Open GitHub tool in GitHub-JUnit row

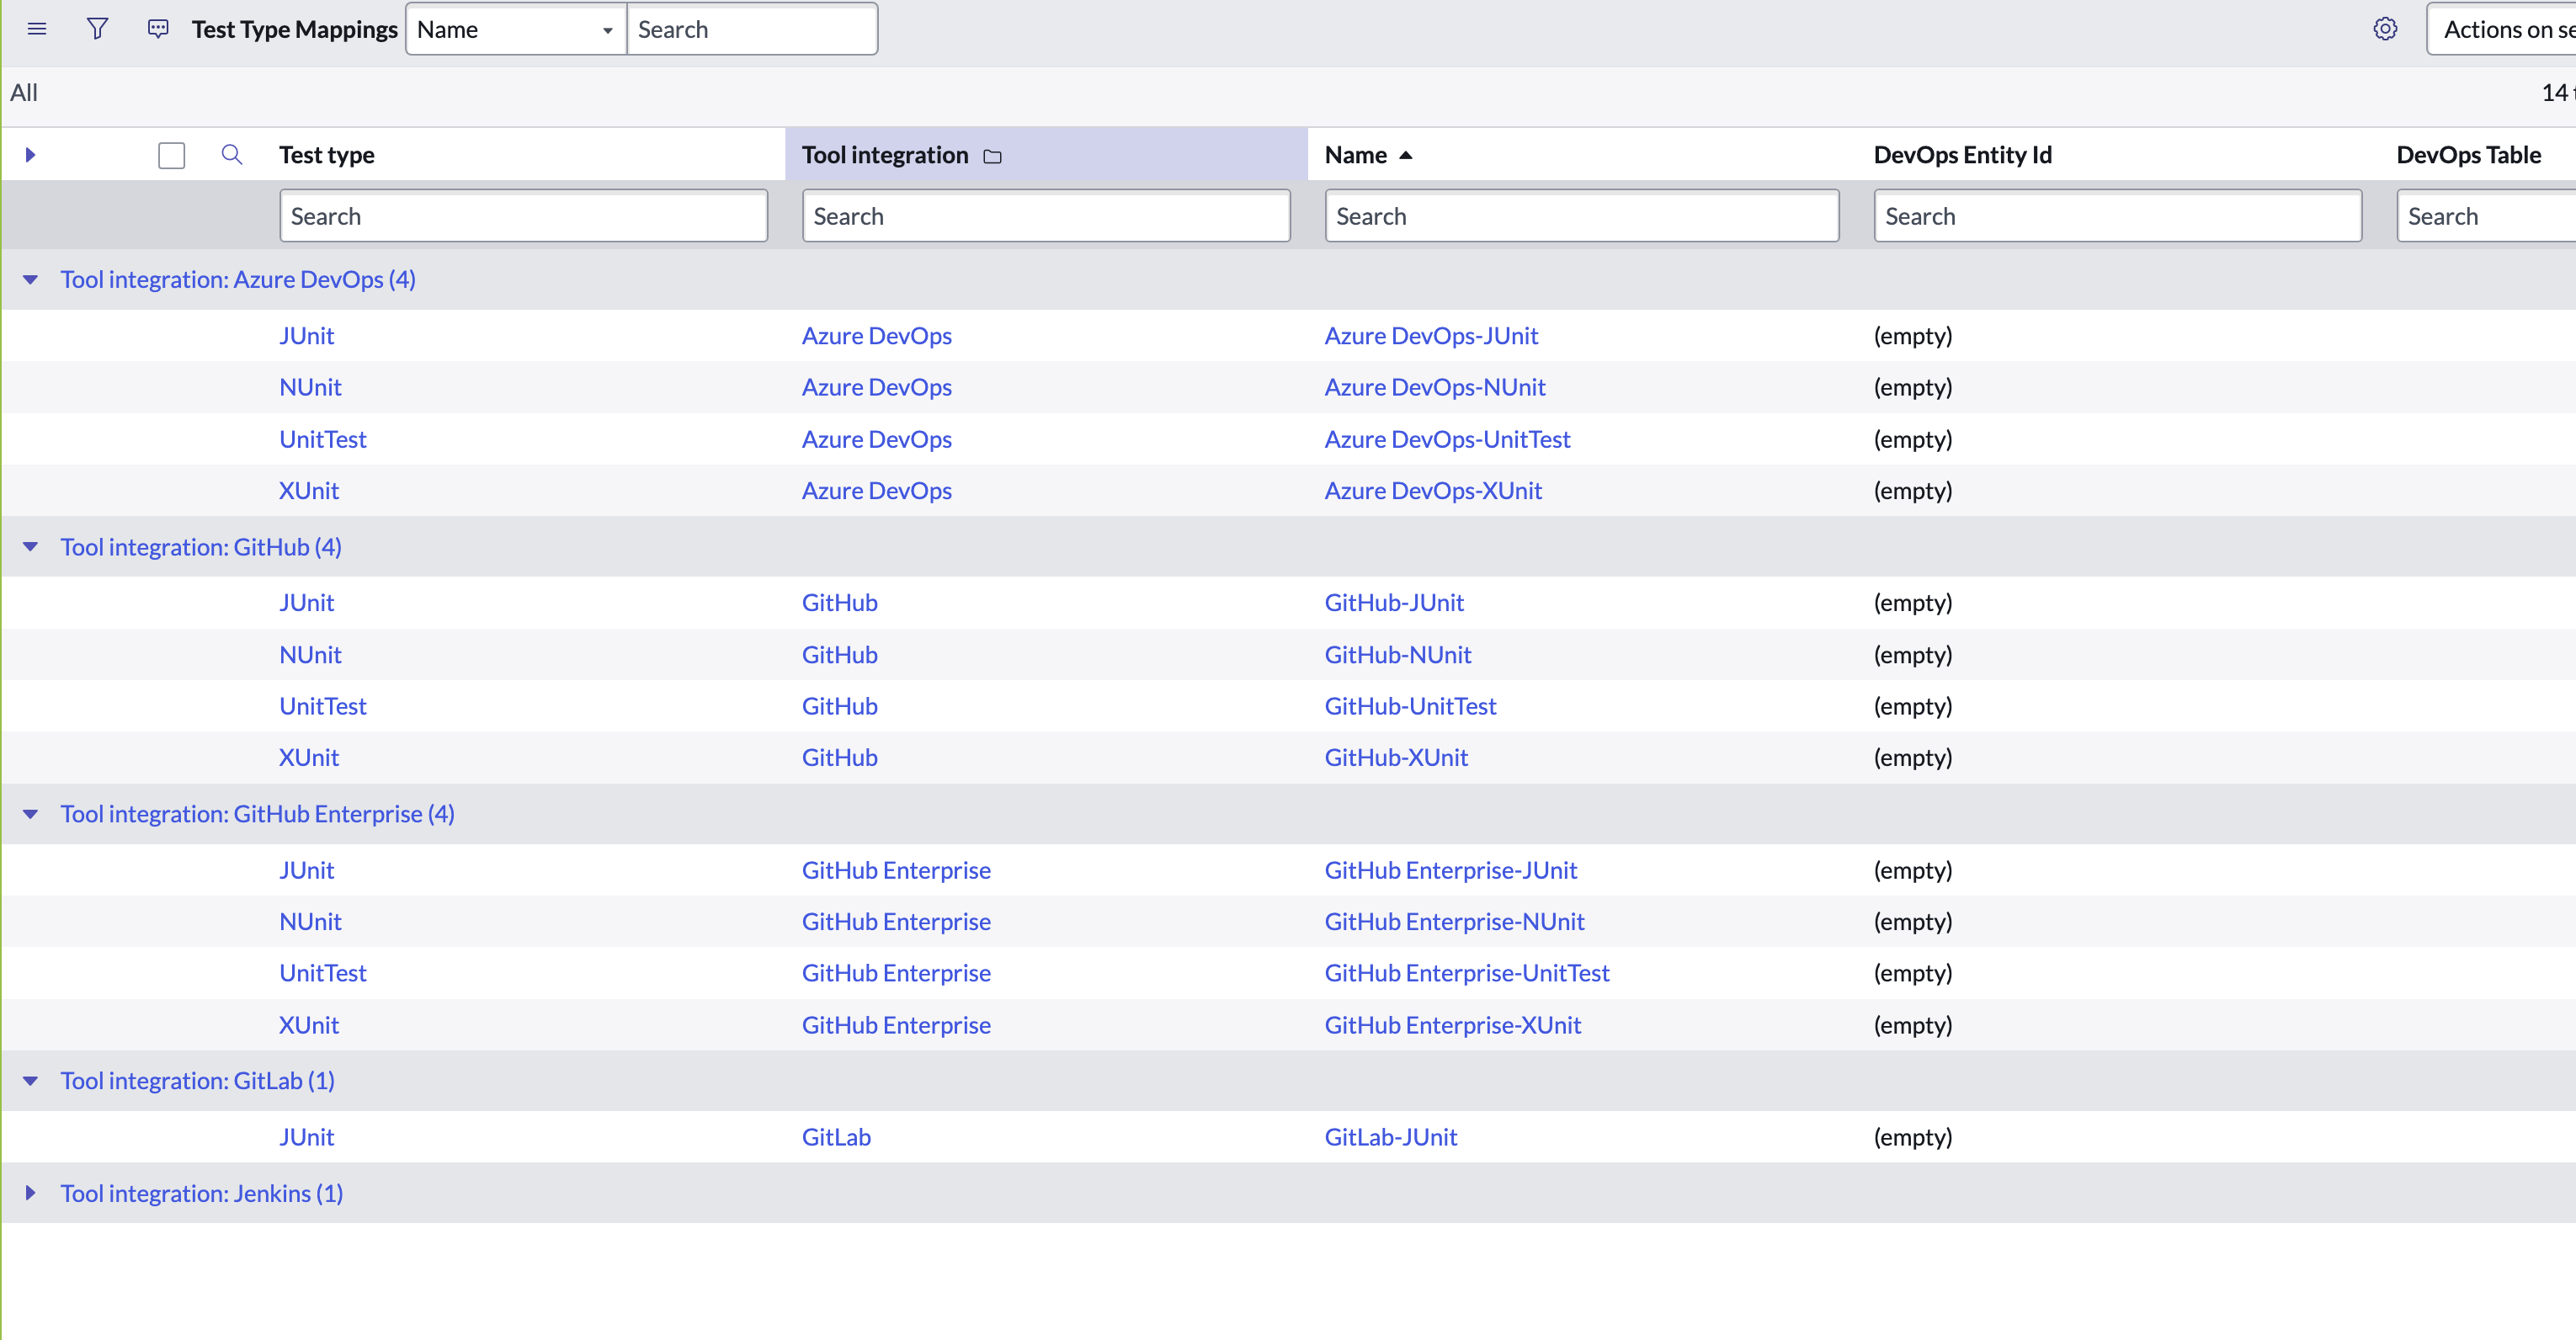pyautogui.click(x=840, y=603)
